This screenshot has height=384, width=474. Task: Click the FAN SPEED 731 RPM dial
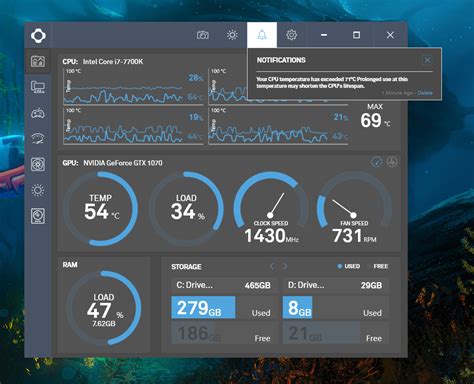[354, 208]
